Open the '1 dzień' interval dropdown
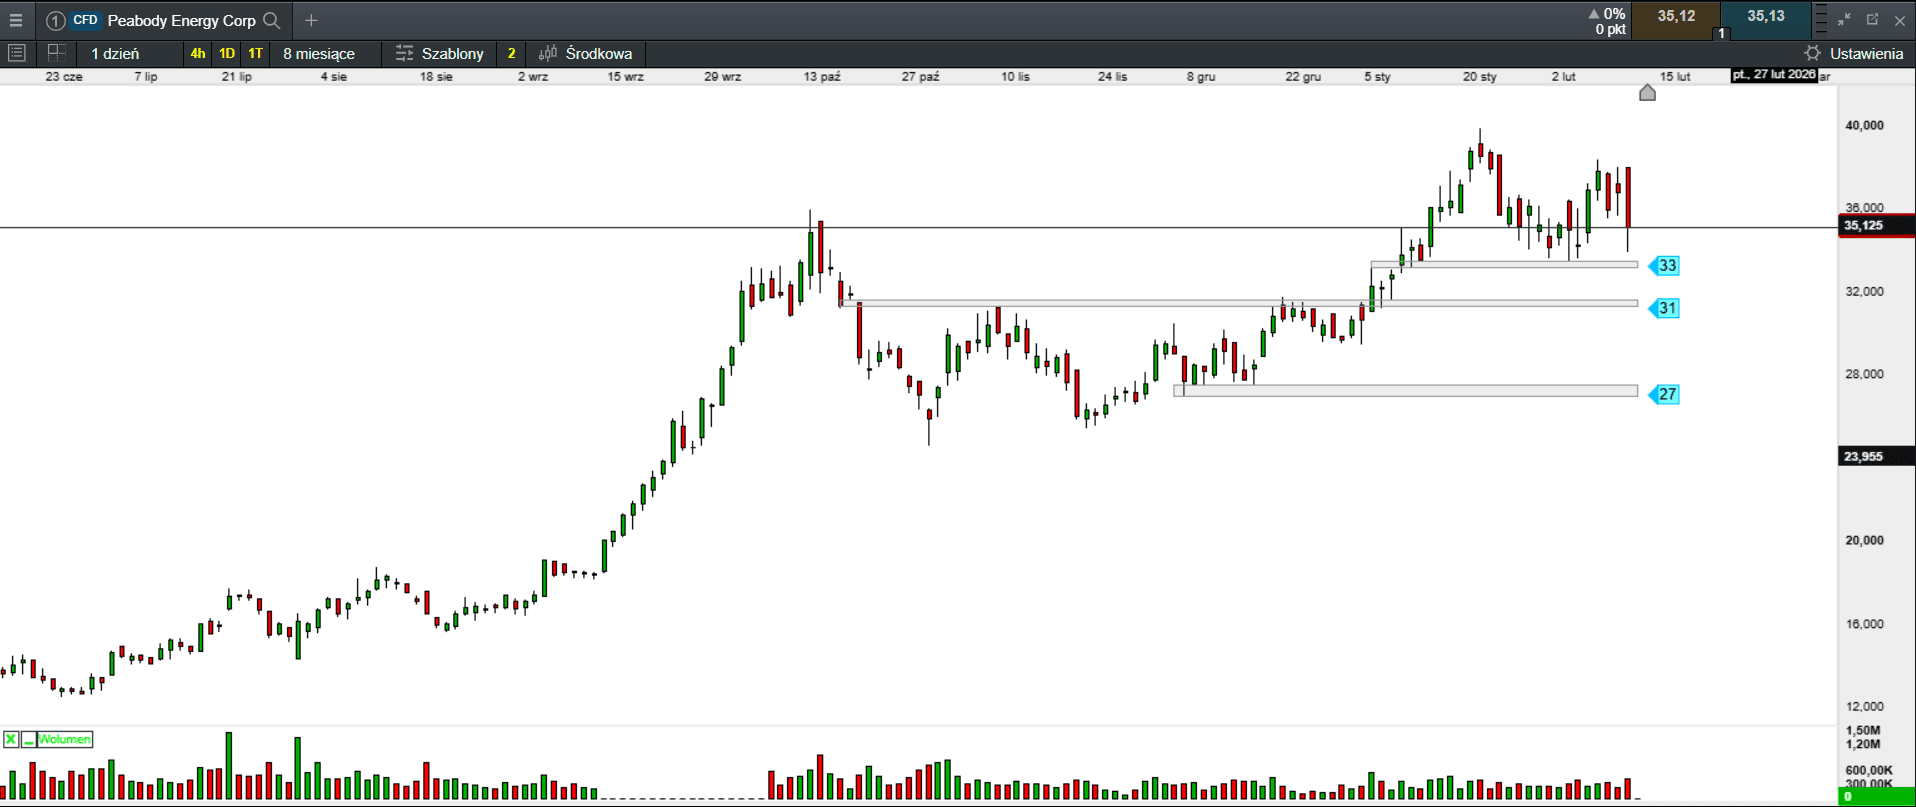The height and width of the screenshot is (807, 1916). click(115, 54)
